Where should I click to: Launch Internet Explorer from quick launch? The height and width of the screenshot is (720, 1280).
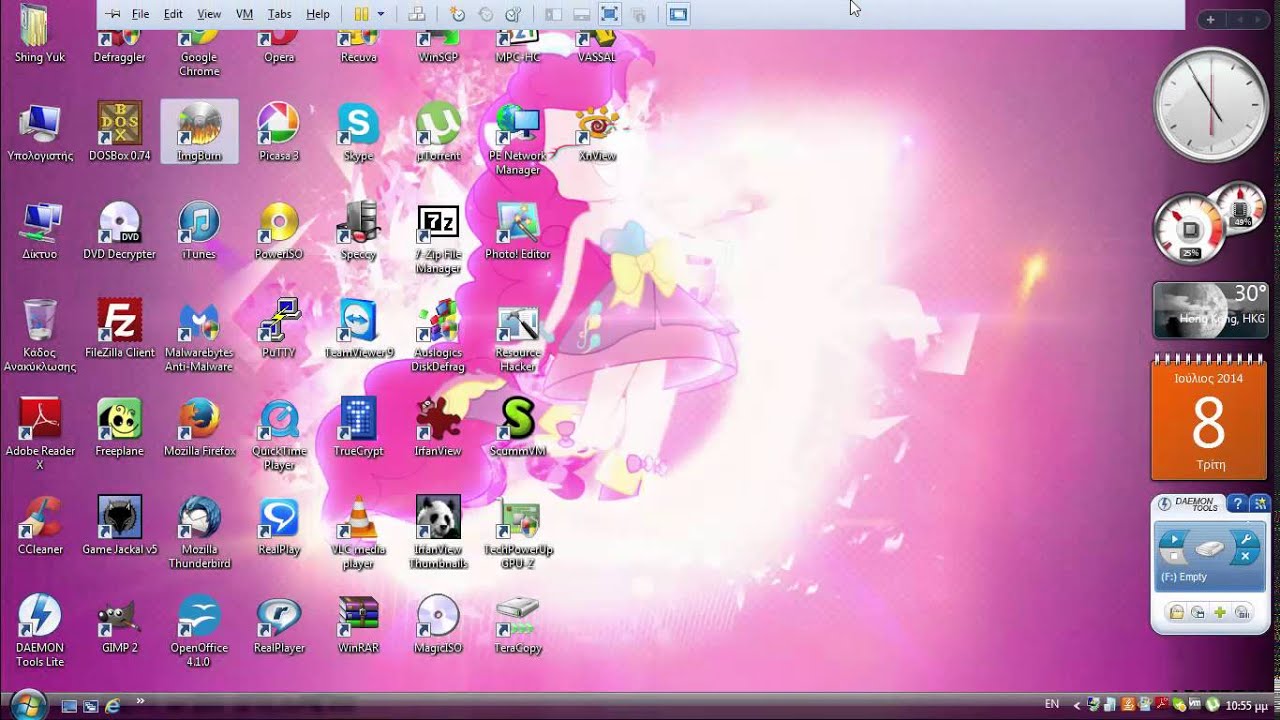point(112,705)
